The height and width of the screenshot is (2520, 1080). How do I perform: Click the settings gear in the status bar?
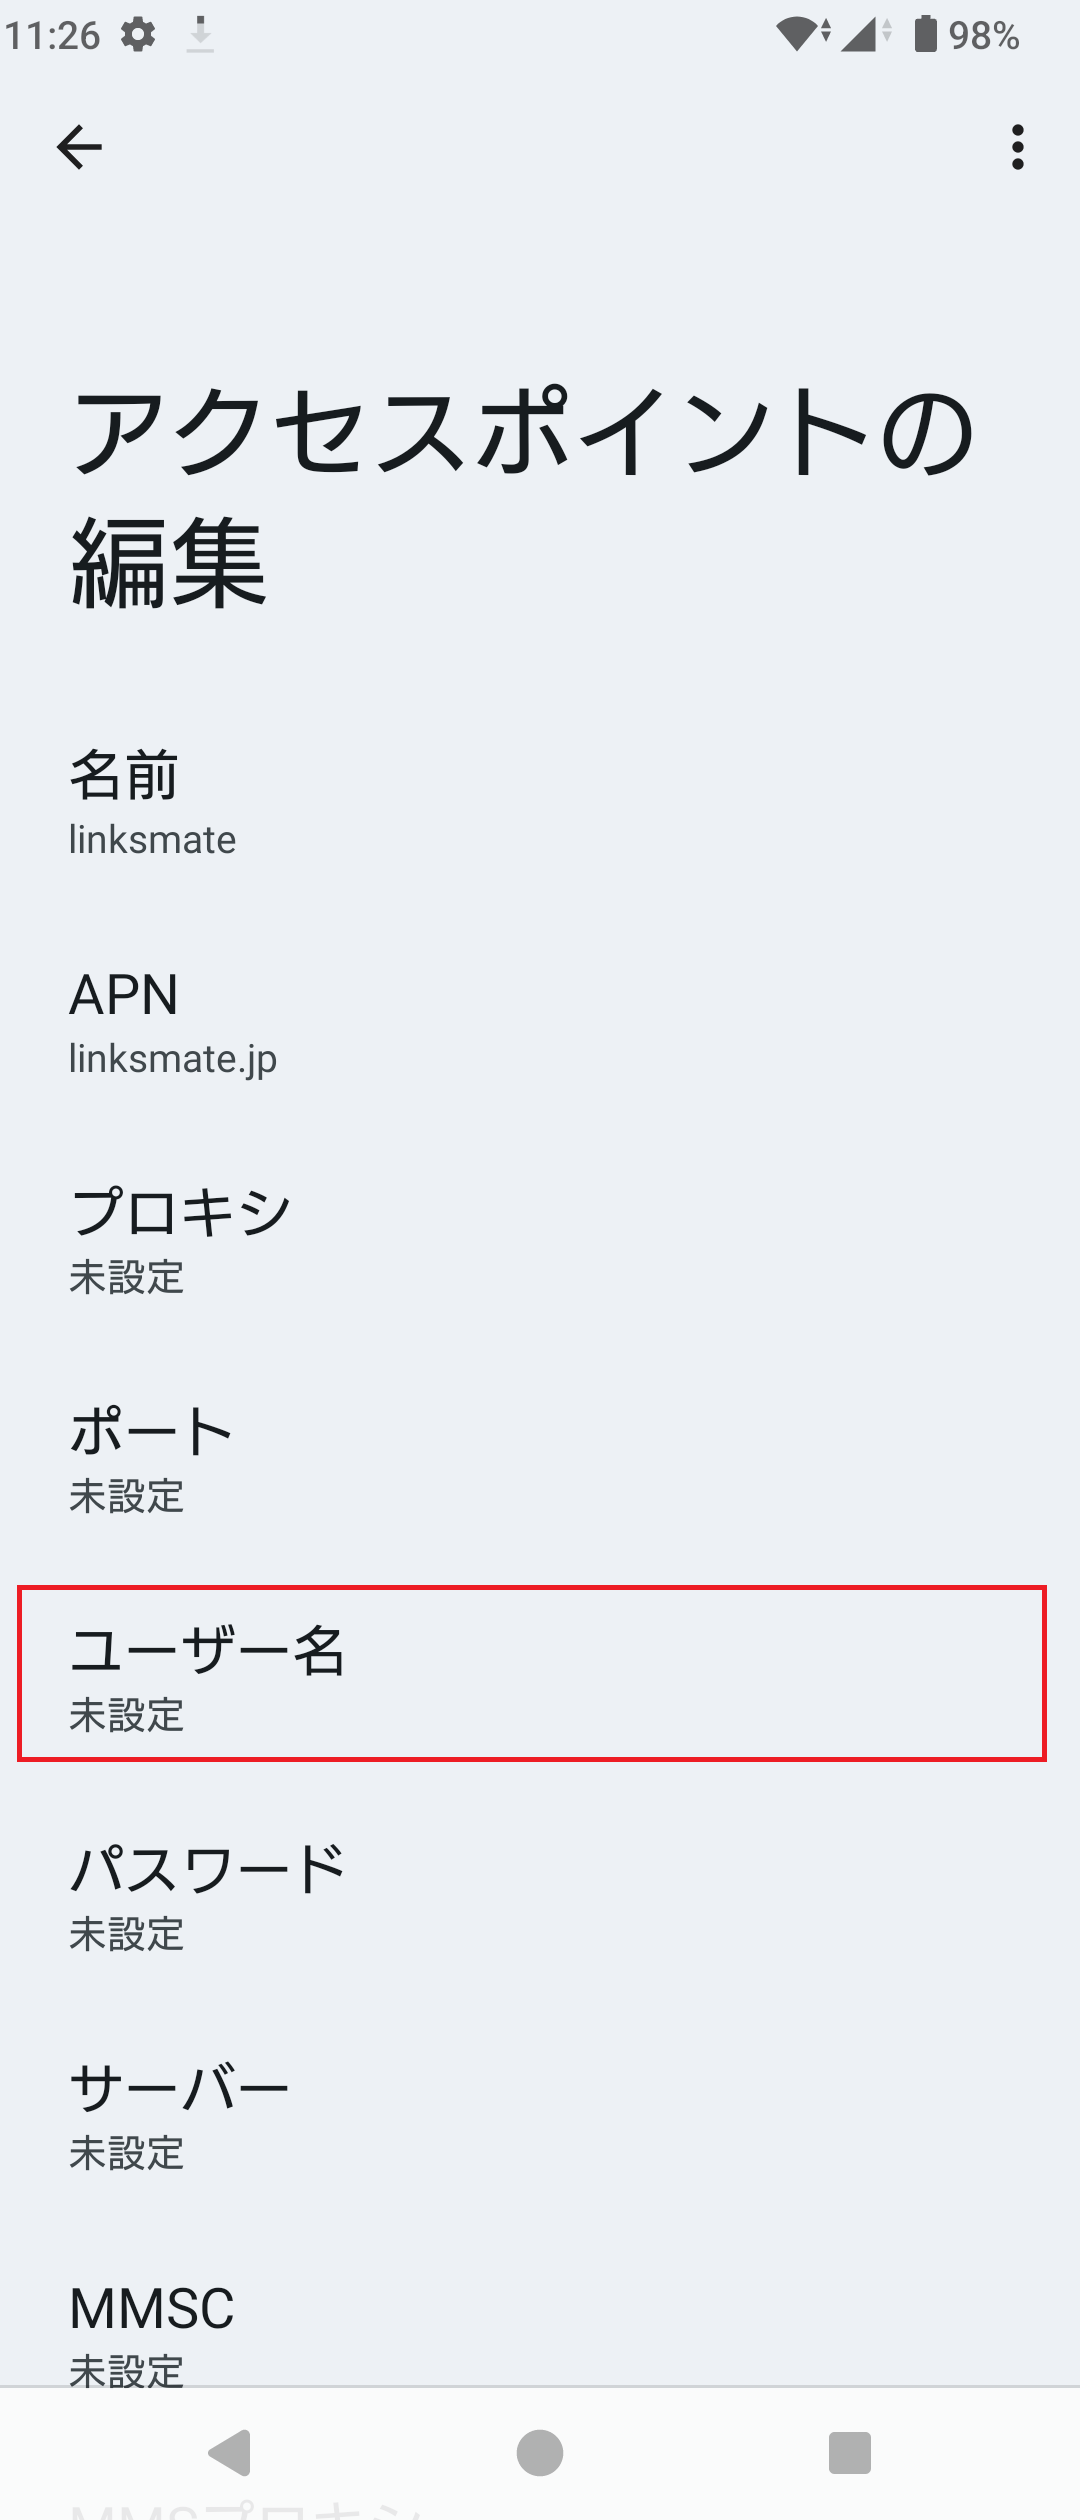click(x=136, y=33)
